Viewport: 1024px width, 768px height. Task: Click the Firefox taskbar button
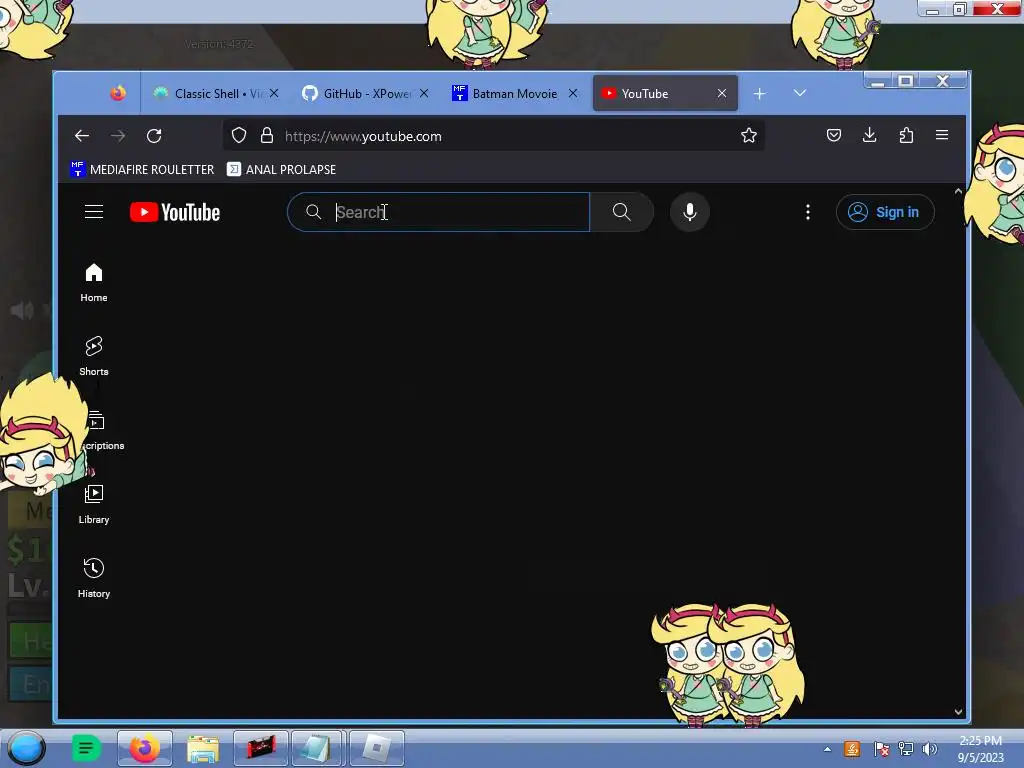[x=144, y=748]
